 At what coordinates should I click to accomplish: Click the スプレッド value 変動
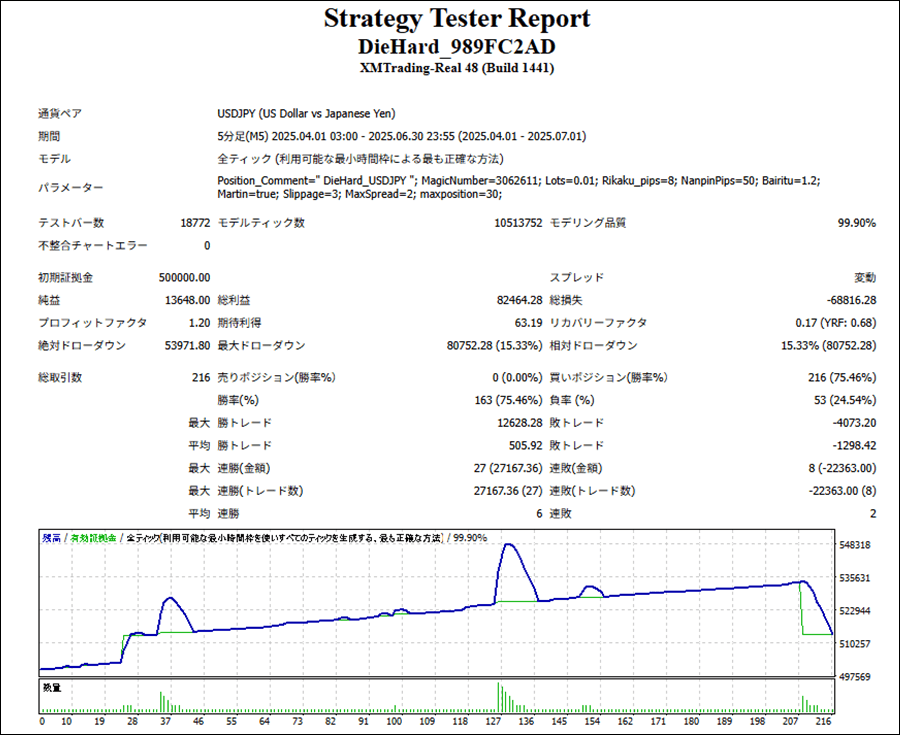point(865,278)
